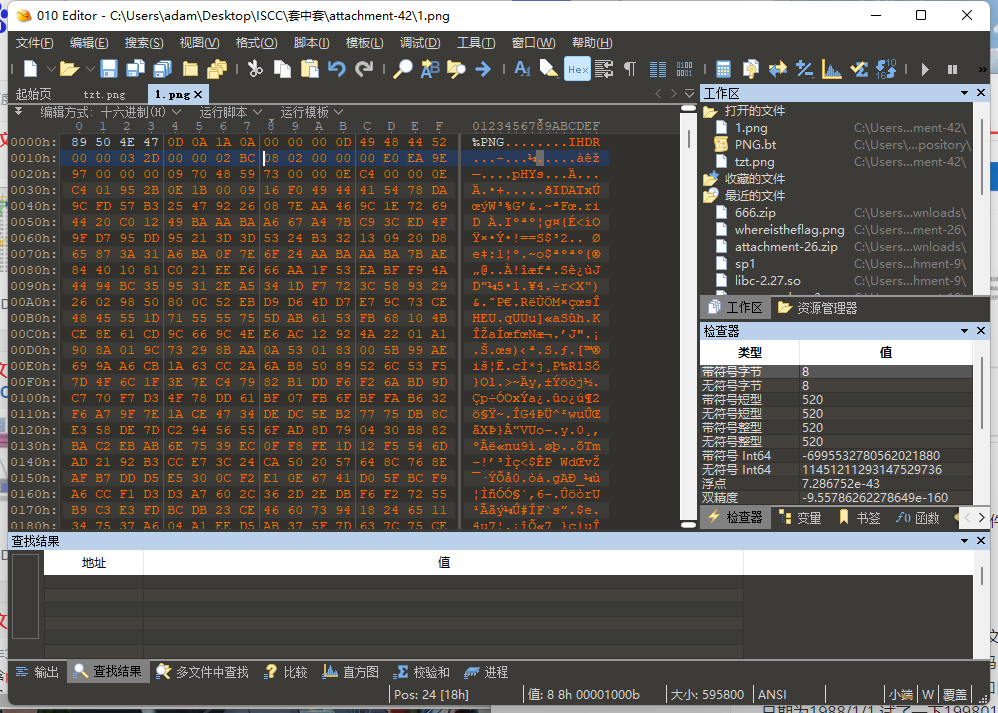Click the Paste clipboard icon
The image size is (998, 713).
[x=309, y=69]
